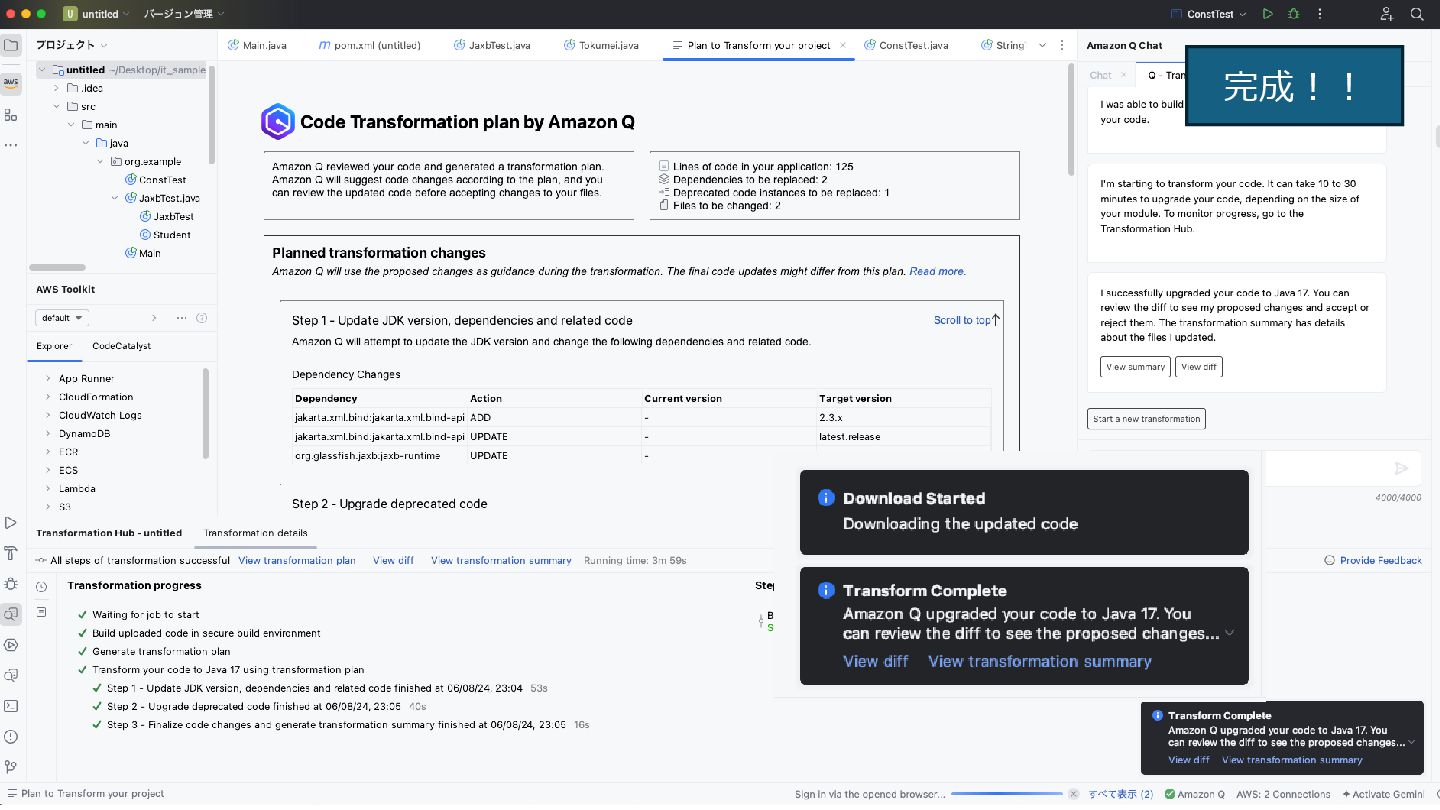
Task: Open the プロジェクト view dropdown
Action: (x=71, y=45)
